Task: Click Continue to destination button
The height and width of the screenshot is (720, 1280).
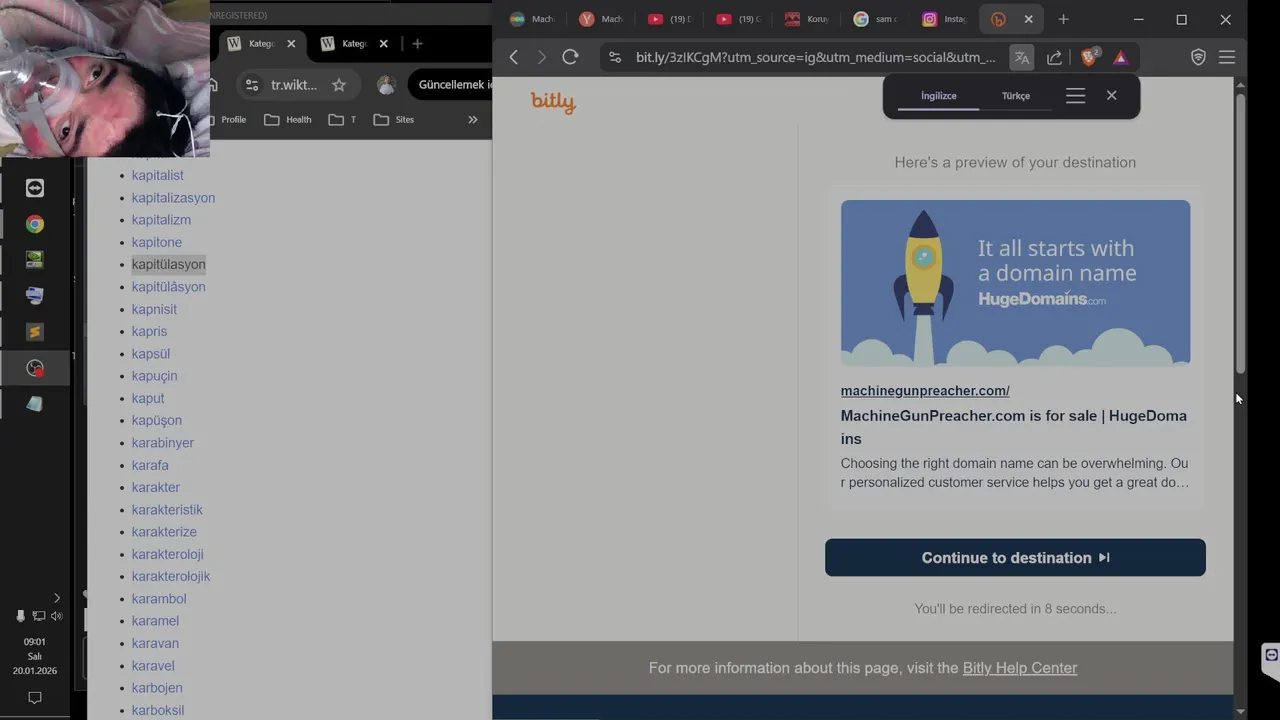Action: coord(1015,558)
